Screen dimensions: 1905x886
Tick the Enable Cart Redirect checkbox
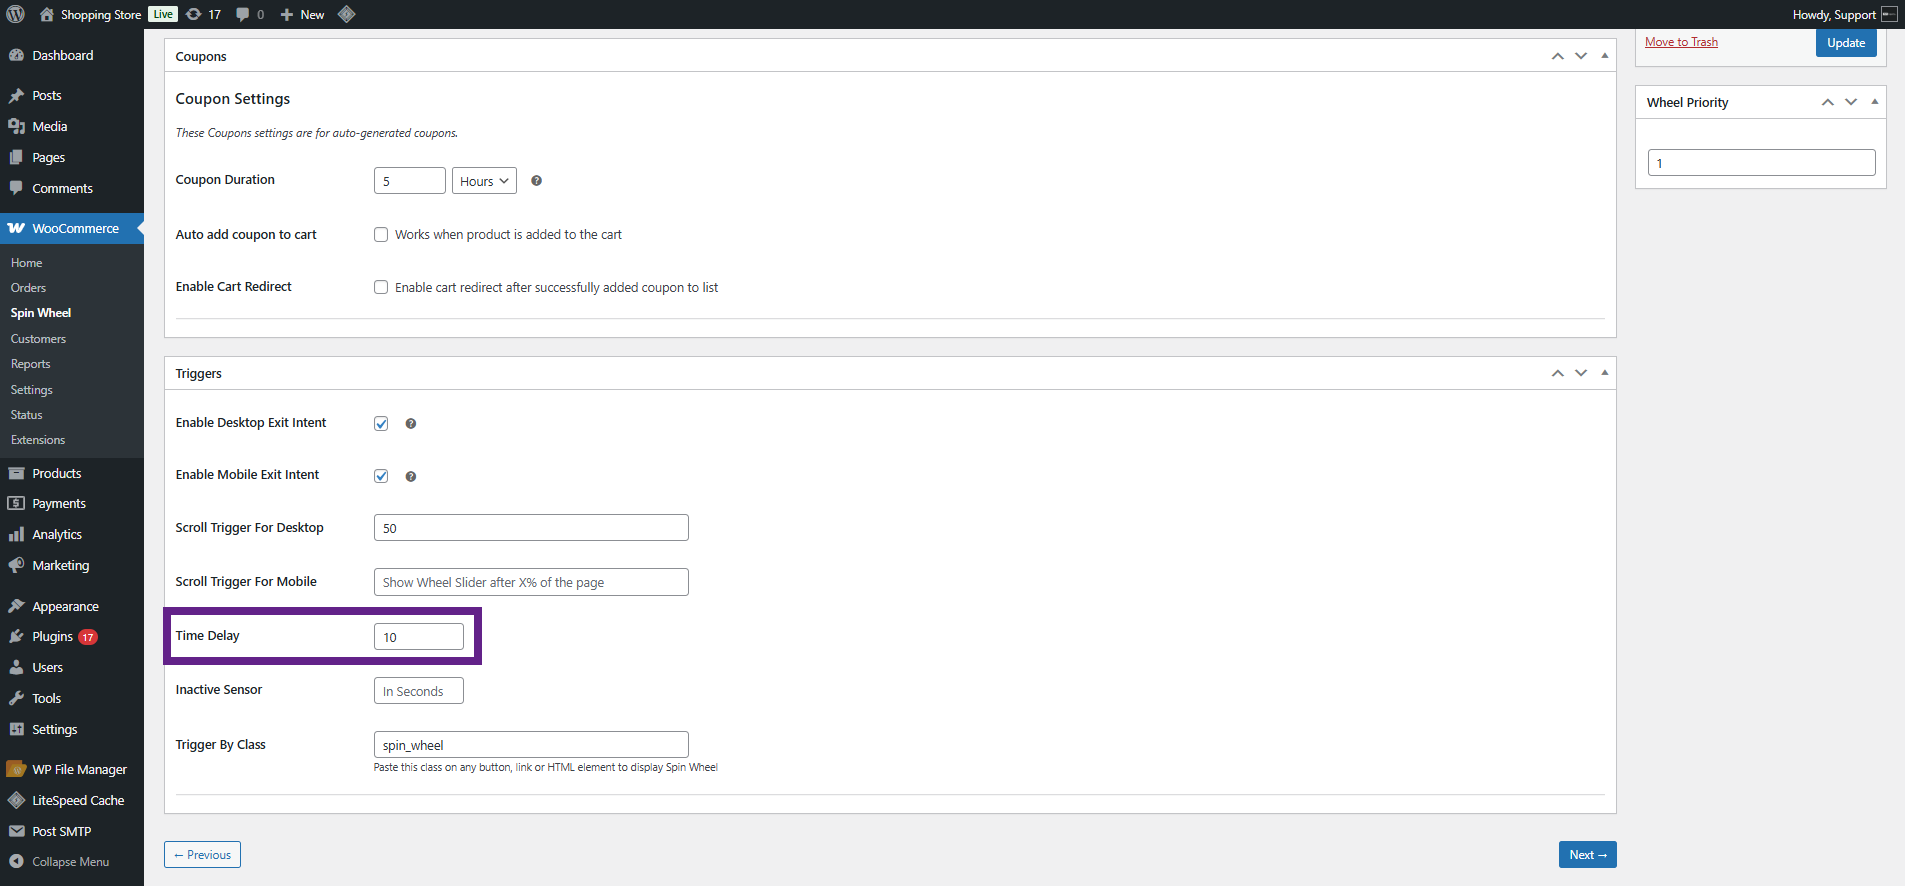[381, 288]
